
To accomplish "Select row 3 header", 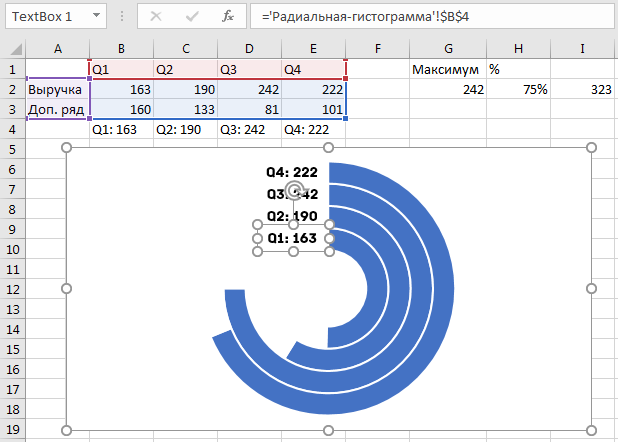I will click(x=13, y=109).
